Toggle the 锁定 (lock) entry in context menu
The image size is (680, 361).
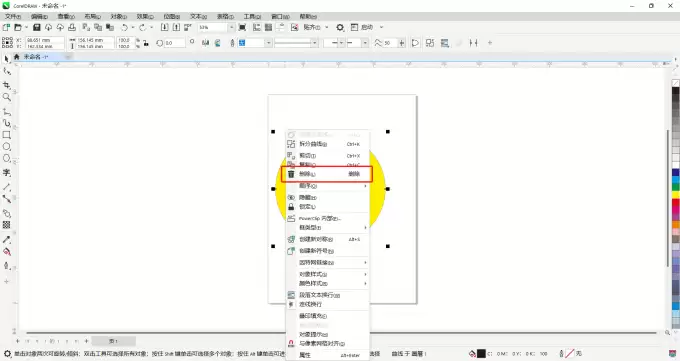(x=327, y=207)
